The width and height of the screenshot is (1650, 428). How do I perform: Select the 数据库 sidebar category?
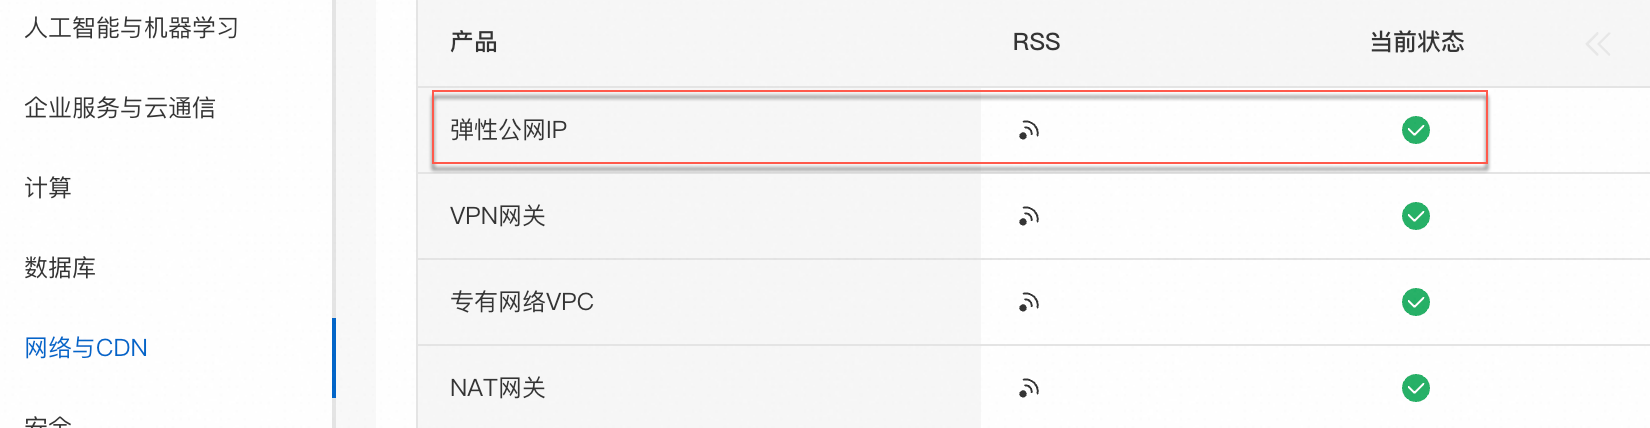tap(60, 268)
